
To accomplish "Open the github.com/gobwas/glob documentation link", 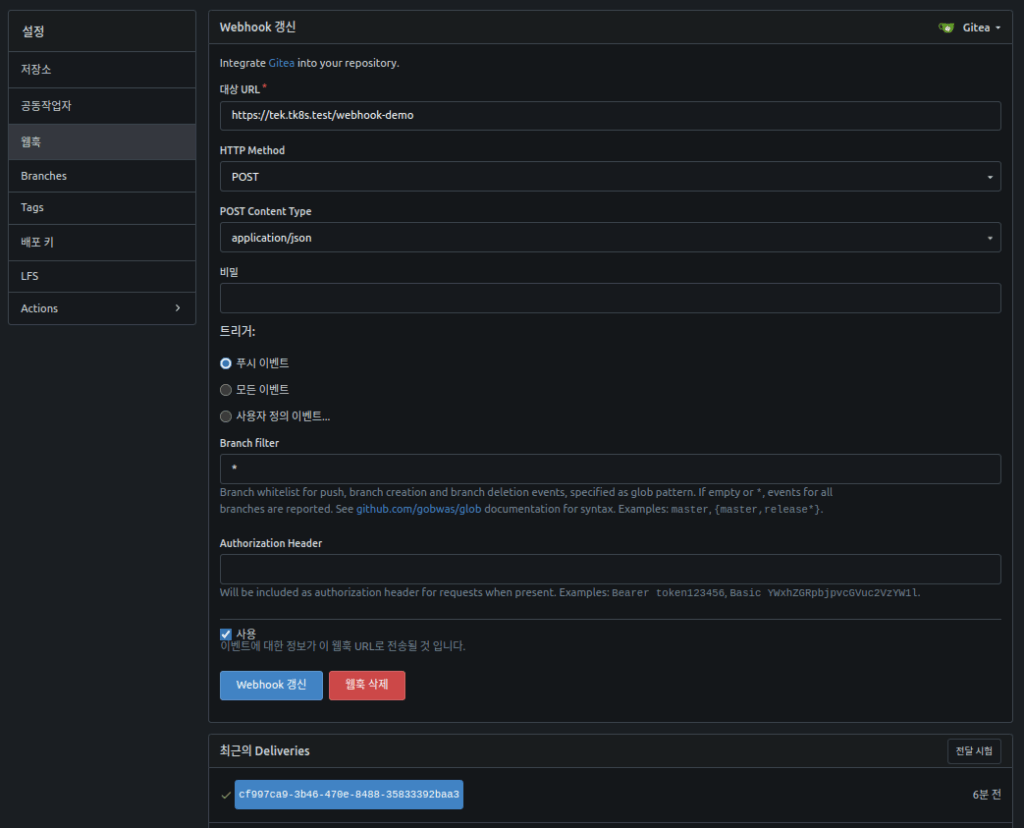I will 420,509.
